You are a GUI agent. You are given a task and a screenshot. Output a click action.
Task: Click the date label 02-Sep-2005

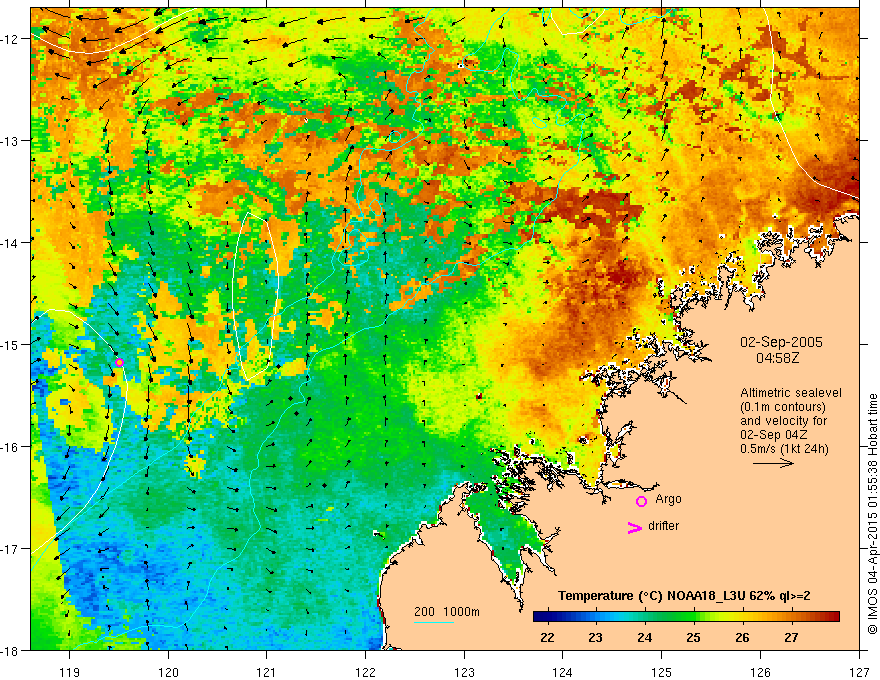[781, 342]
